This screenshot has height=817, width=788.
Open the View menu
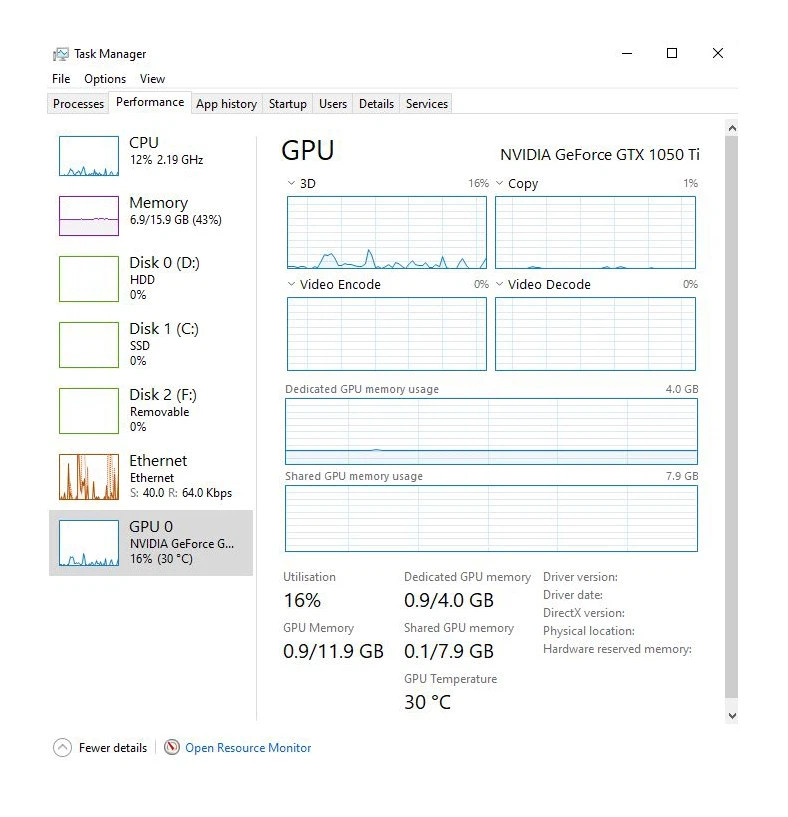pos(152,79)
